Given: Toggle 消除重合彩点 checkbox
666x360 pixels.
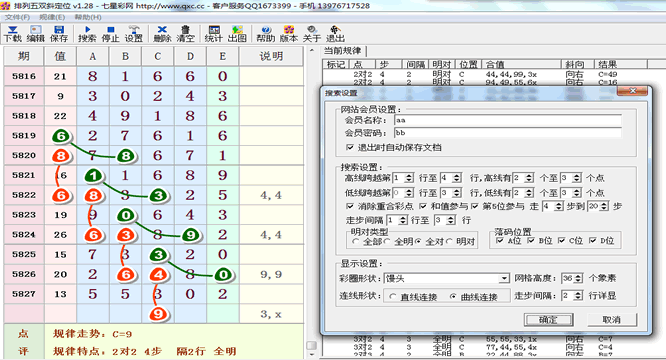Looking at the screenshot, I should click(350, 206).
